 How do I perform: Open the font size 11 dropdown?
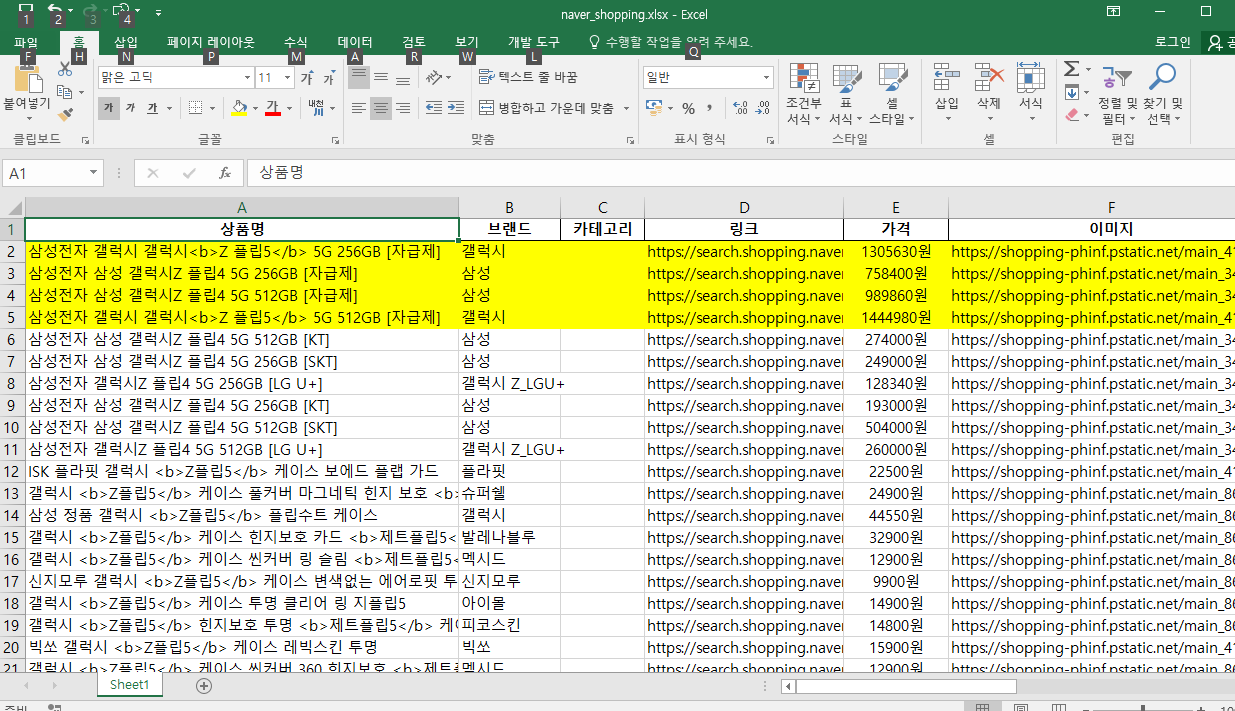(290, 78)
